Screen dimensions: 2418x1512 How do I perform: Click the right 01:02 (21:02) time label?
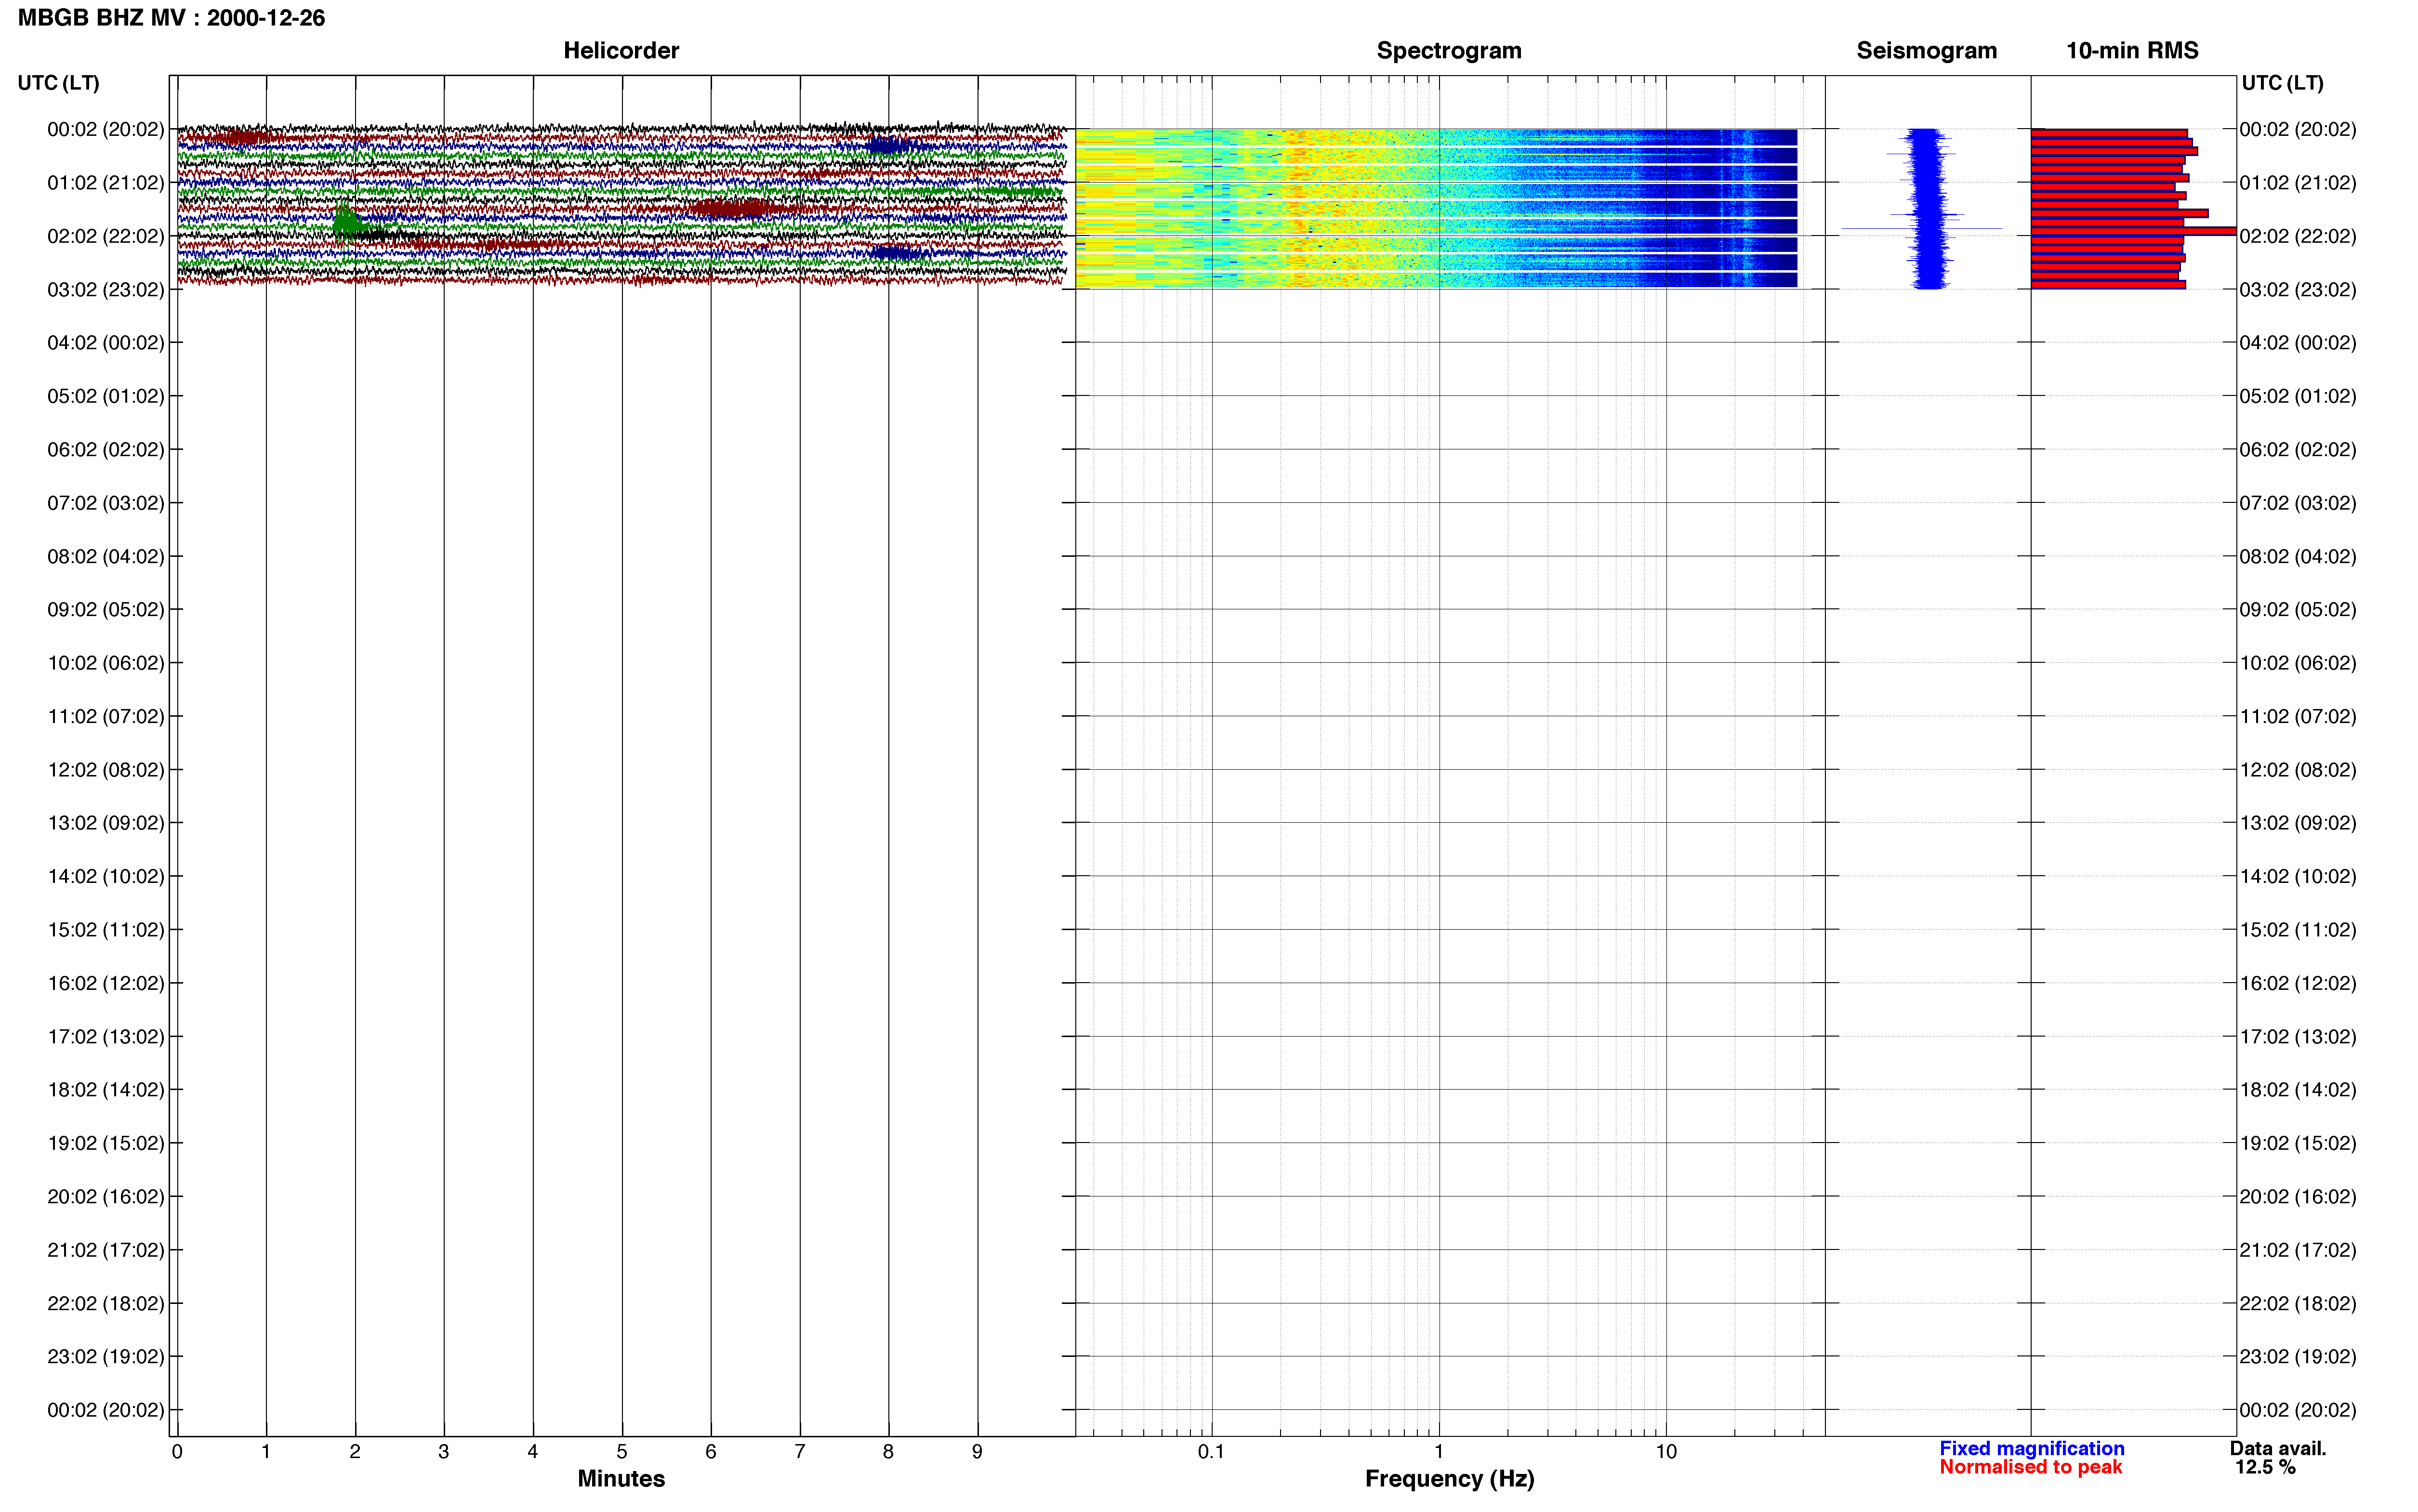(2298, 183)
